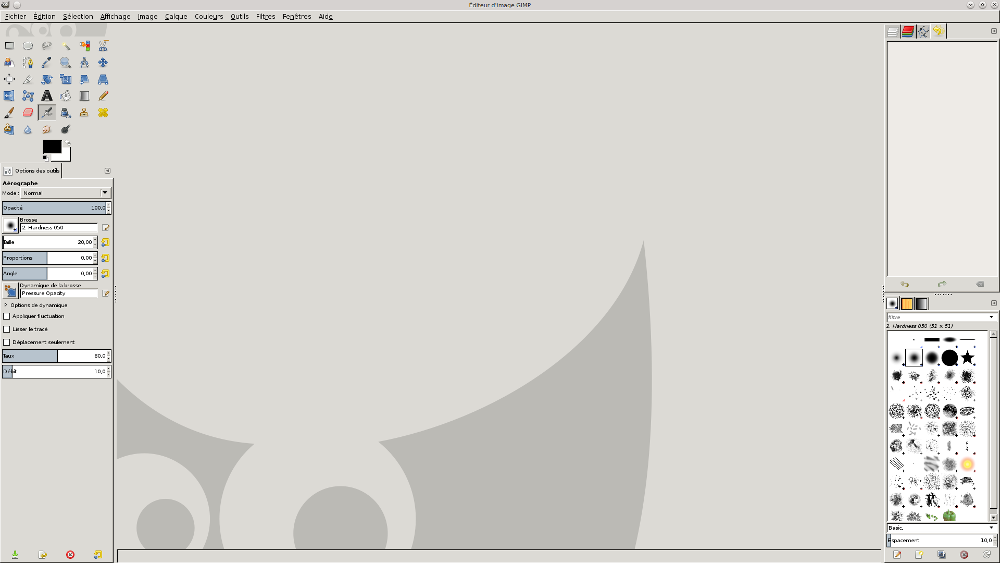Switch to the Layers dock tab
Image resolution: width=1000 pixels, height=563 pixels.
893,31
